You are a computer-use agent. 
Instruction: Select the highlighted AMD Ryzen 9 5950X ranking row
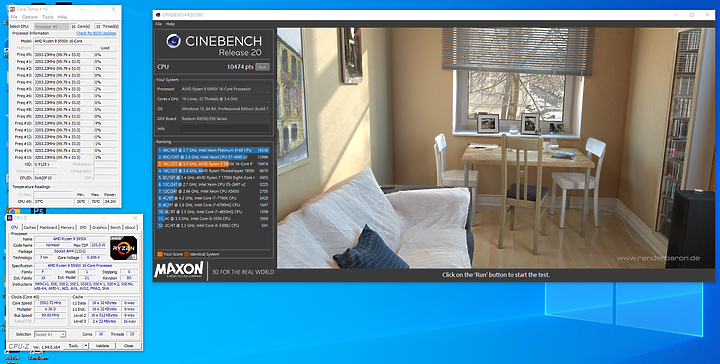pyautogui.click(x=214, y=164)
